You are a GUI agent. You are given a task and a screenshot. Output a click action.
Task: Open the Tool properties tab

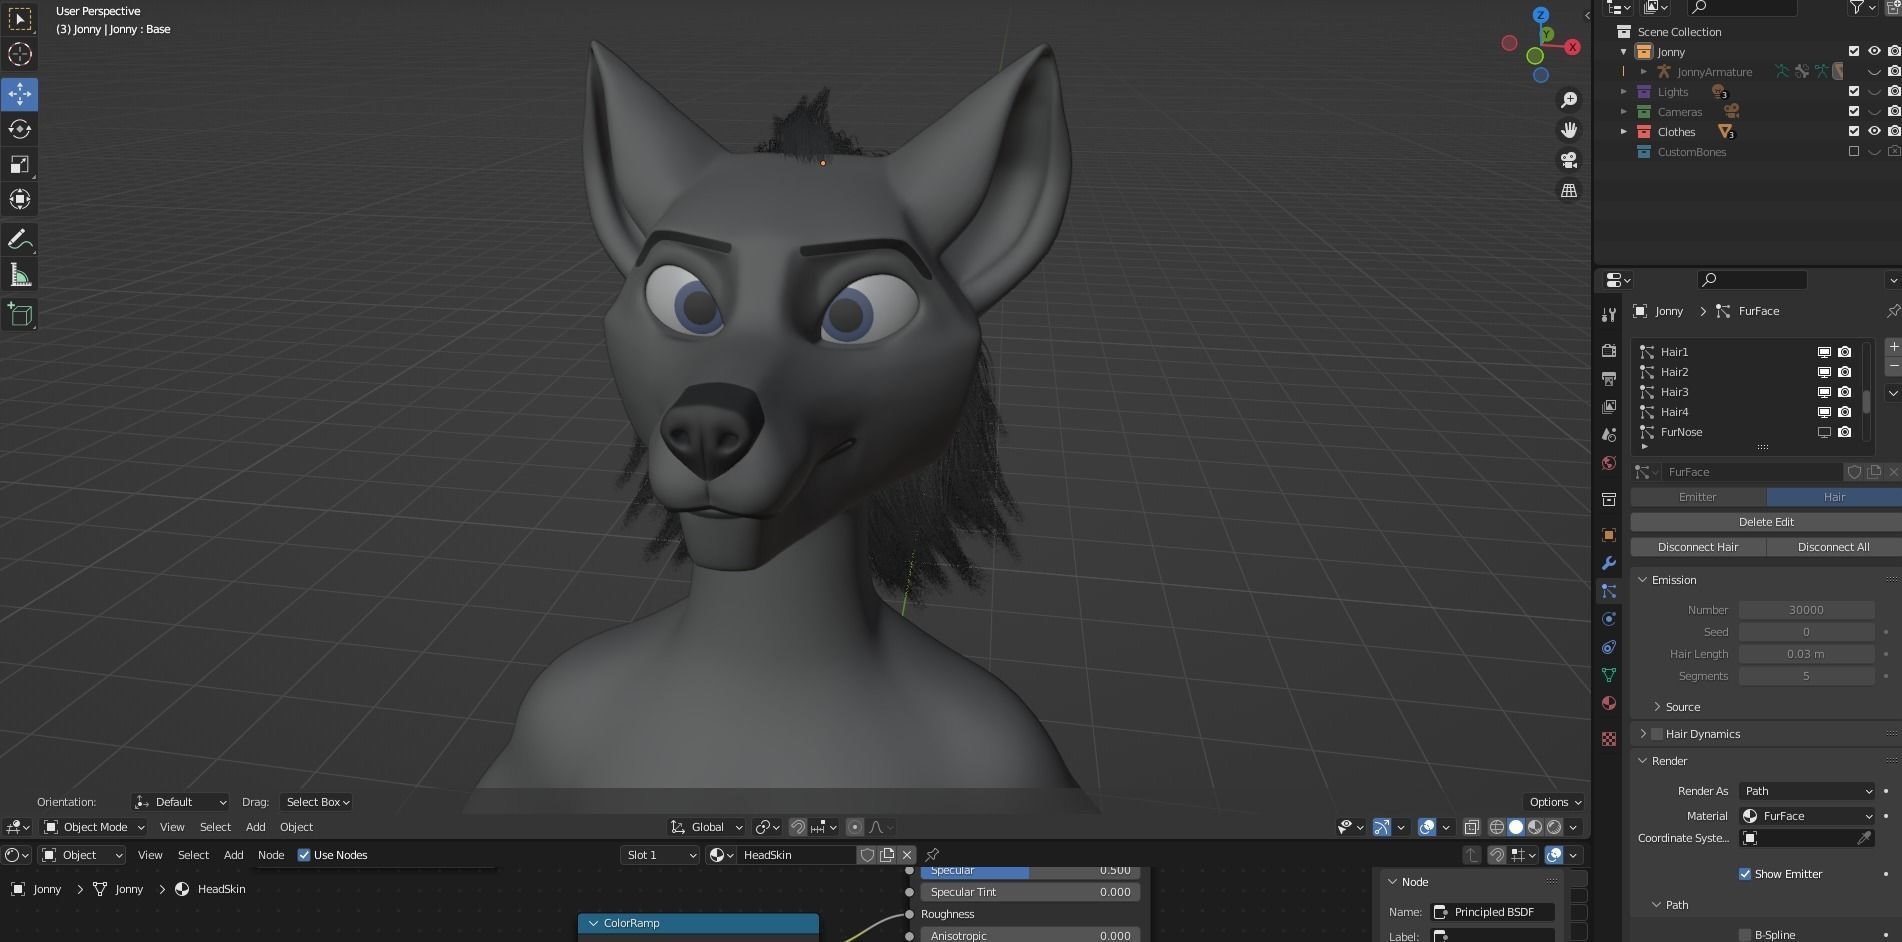[x=1609, y=315]
